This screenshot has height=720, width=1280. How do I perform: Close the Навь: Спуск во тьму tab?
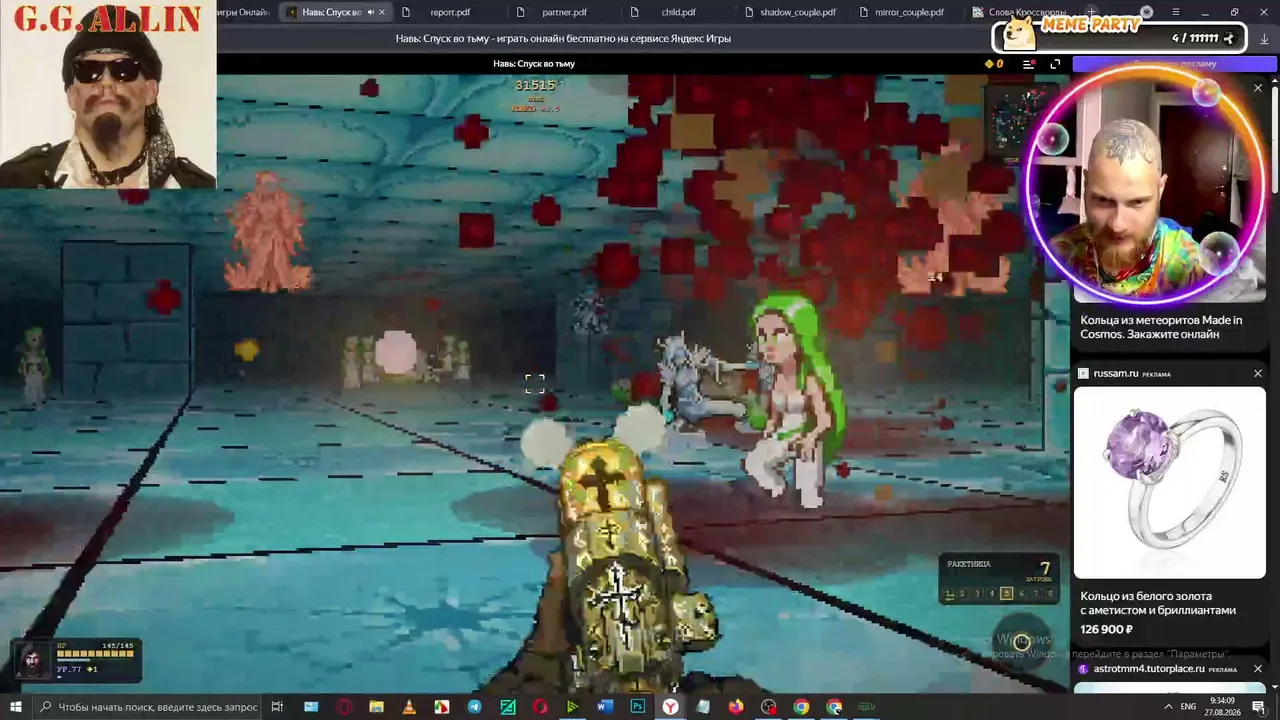click(x=382, y=12)
